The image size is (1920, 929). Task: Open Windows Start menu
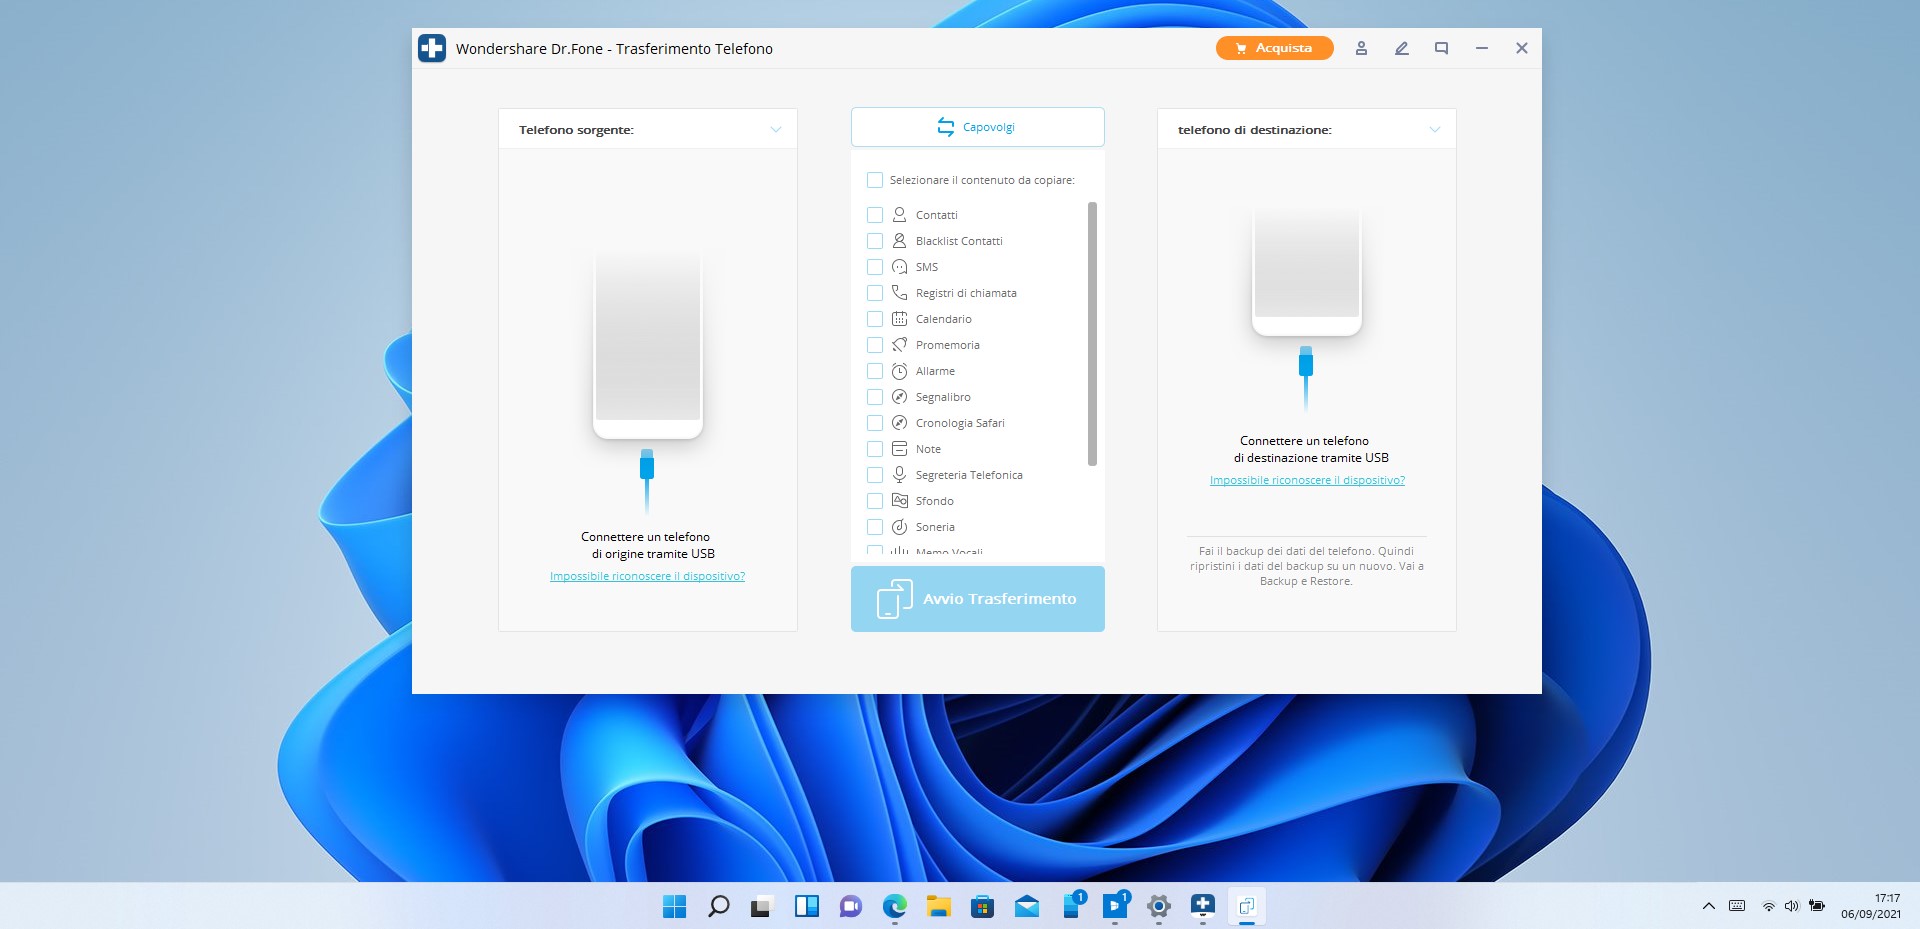click(675, 906)
